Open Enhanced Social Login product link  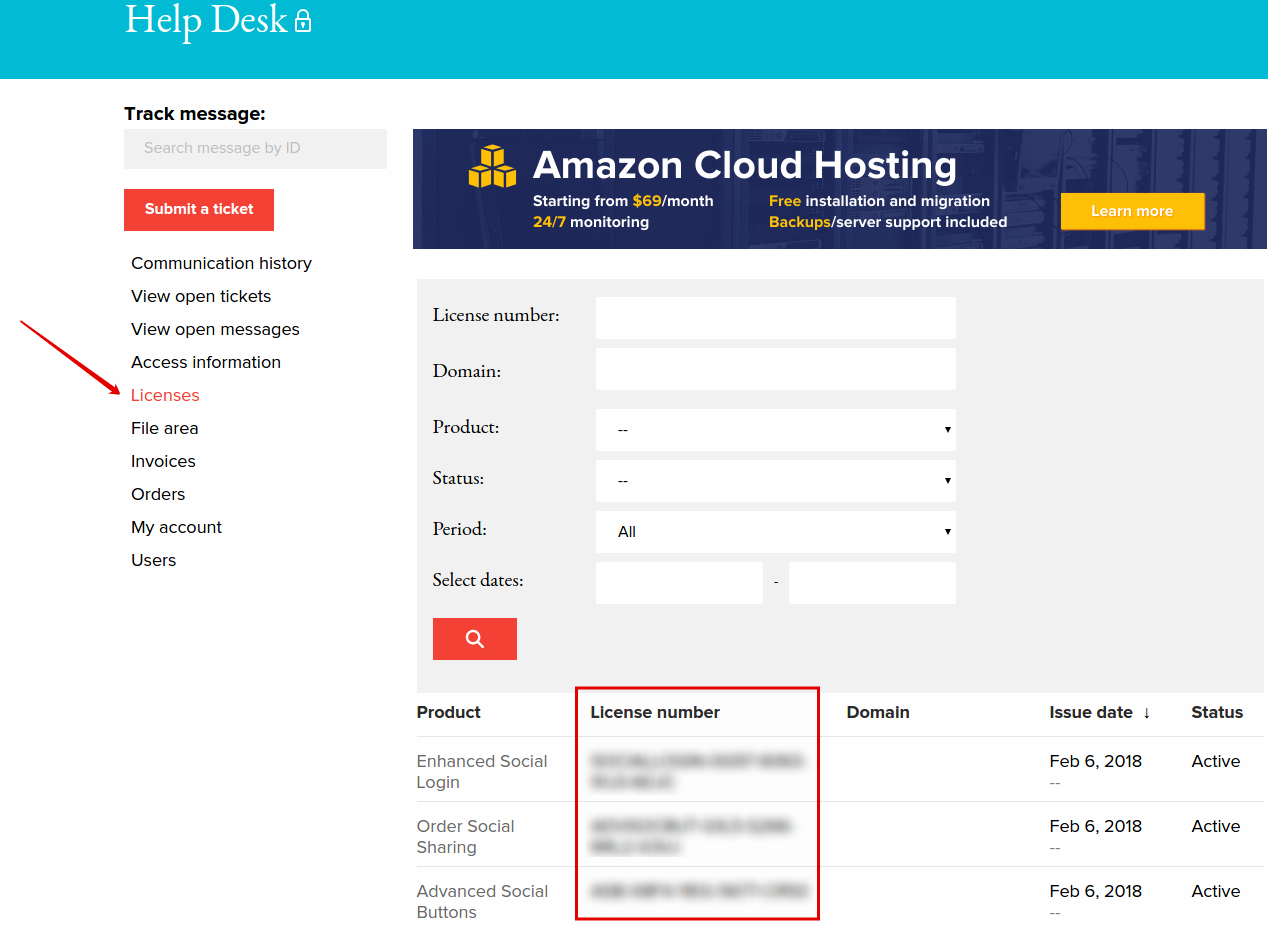[x=482, y=771]
